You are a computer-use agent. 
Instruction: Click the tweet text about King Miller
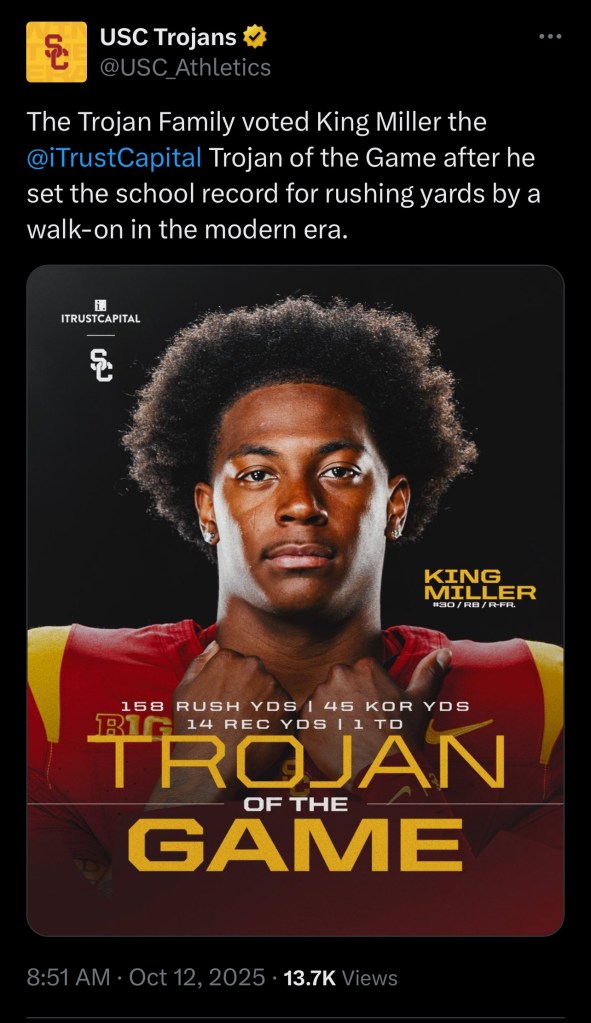tap(284, 176)
